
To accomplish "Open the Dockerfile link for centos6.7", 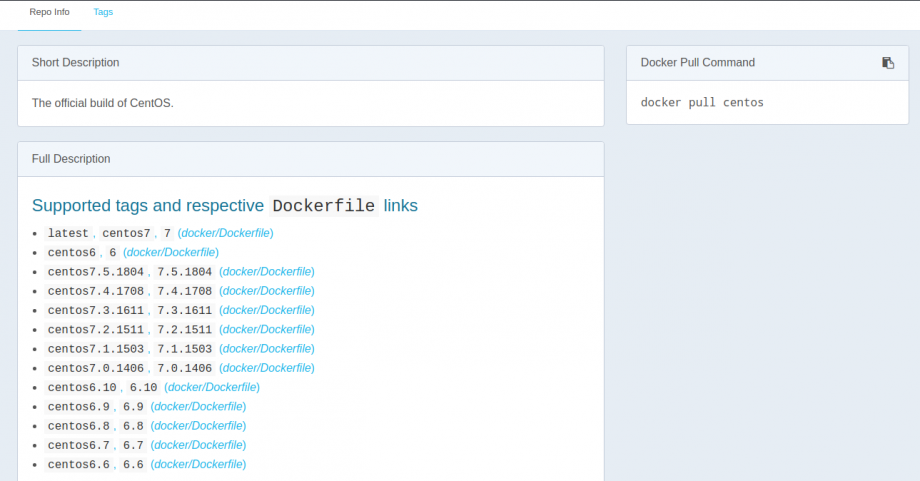I will [x=198, y=445].
